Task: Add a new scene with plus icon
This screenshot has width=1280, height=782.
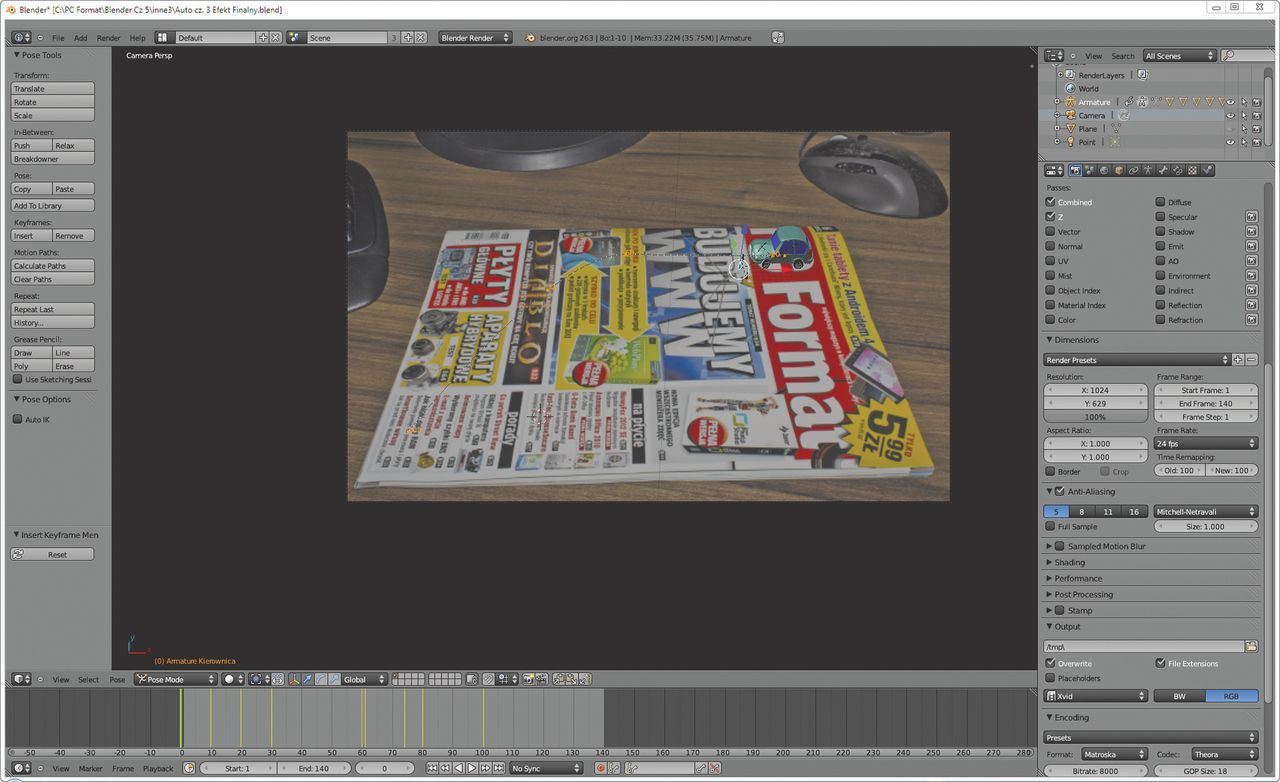Action: pyautogui.click(x=407, y=38)
